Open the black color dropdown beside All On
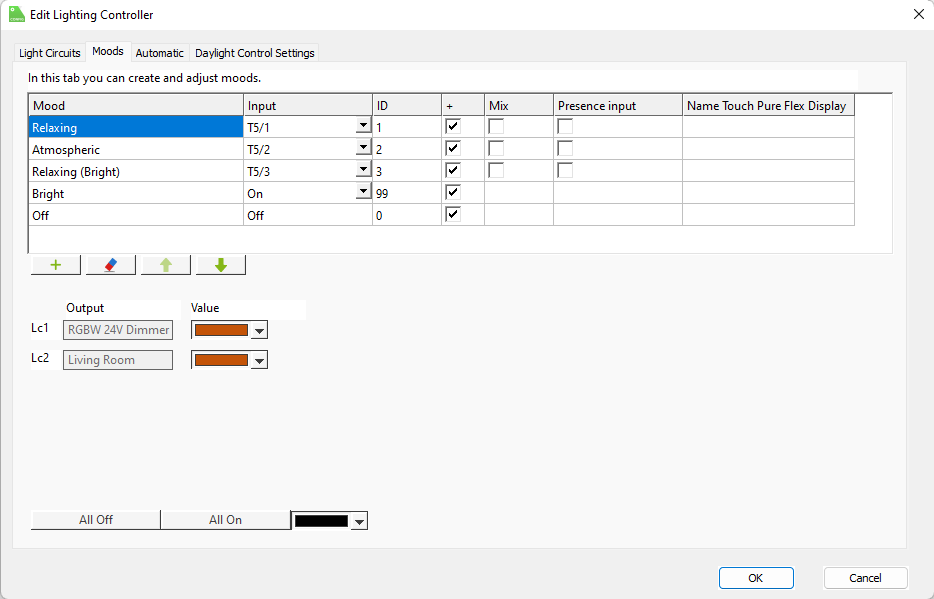934x599 pixels. coord(359,521)
